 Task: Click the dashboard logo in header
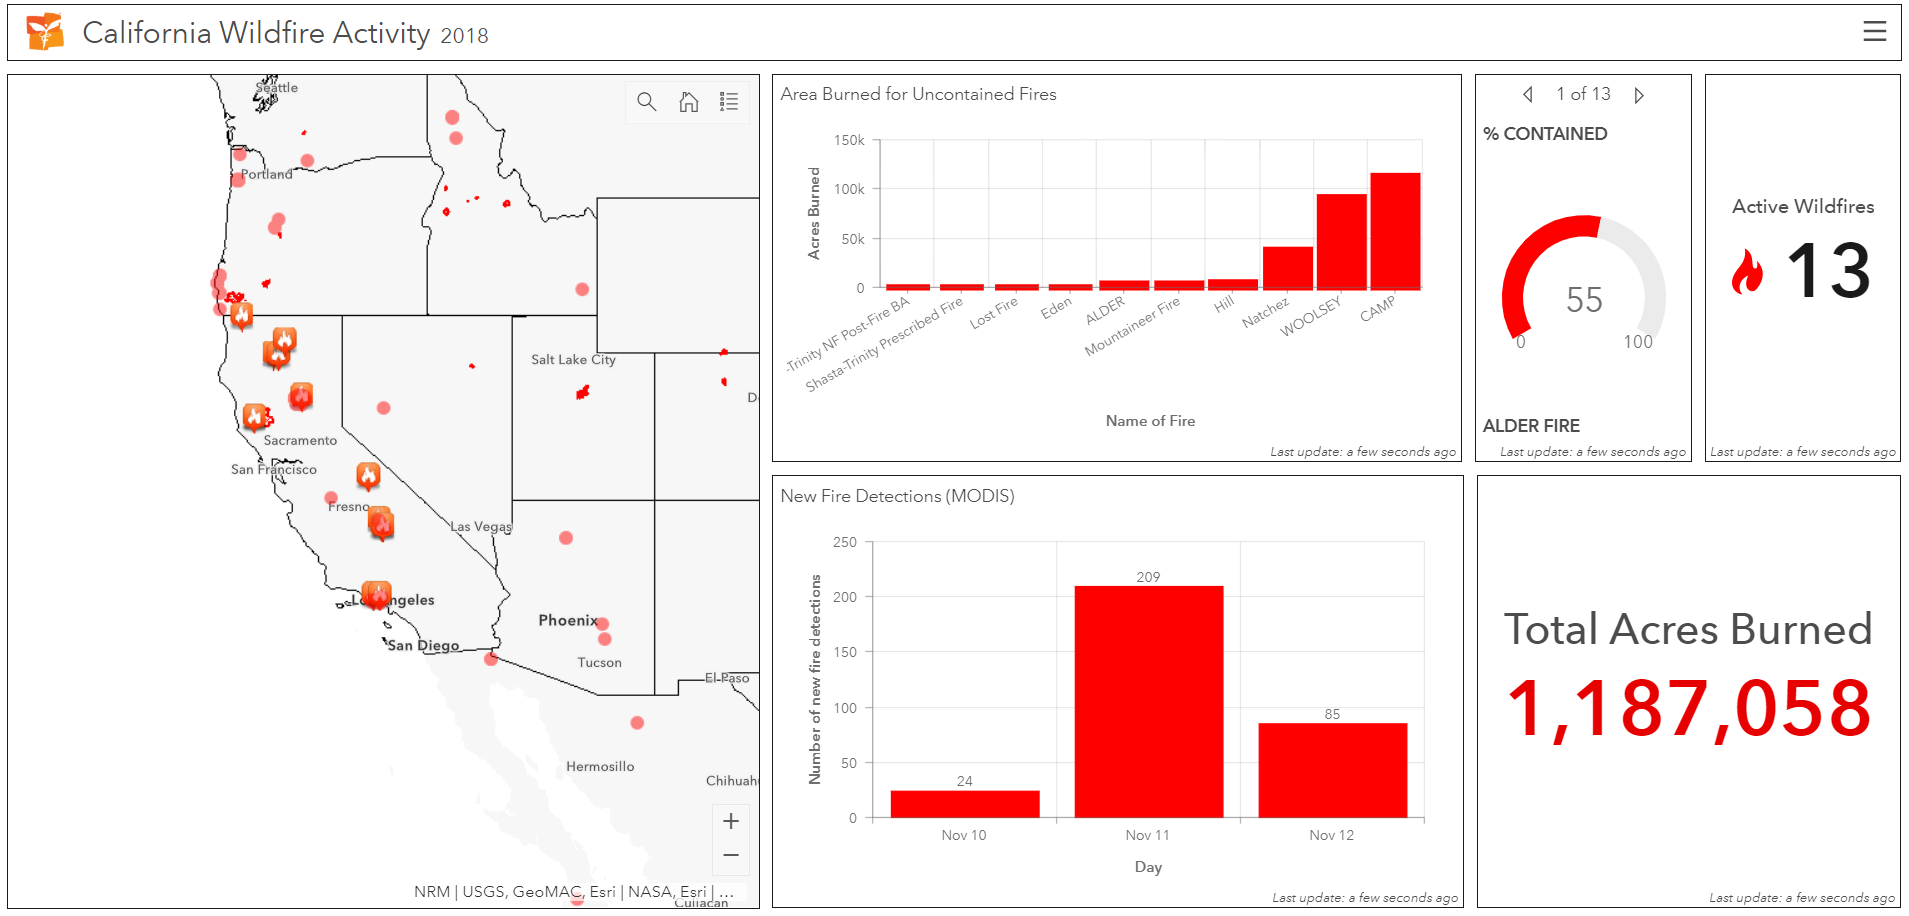tap(45, 33)
